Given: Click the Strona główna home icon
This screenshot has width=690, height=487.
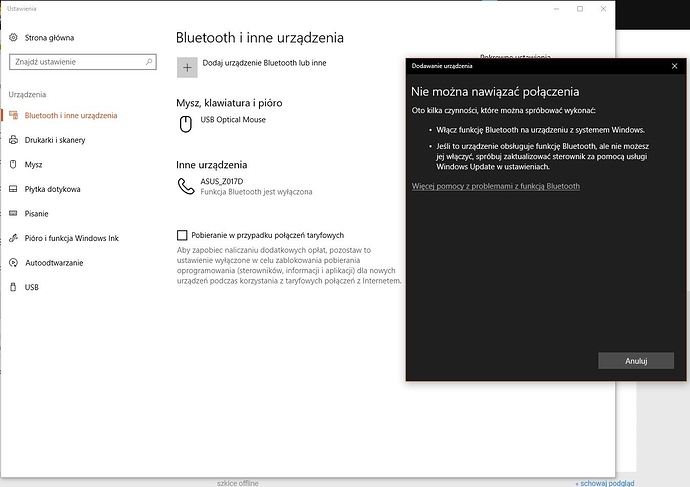Looking at the screenshot, I should tap(13, 37).
